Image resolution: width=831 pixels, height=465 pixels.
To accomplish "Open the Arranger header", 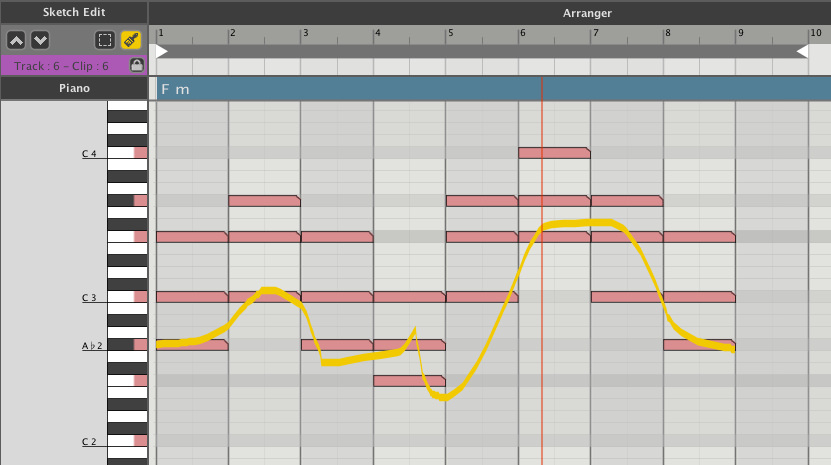I will (587, 13).
